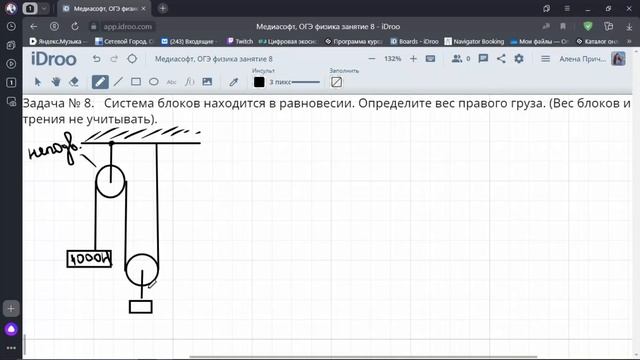This screenshot has height=360, width=640.
Task: Select the eyedropper color picker
Action: [233, 82]
